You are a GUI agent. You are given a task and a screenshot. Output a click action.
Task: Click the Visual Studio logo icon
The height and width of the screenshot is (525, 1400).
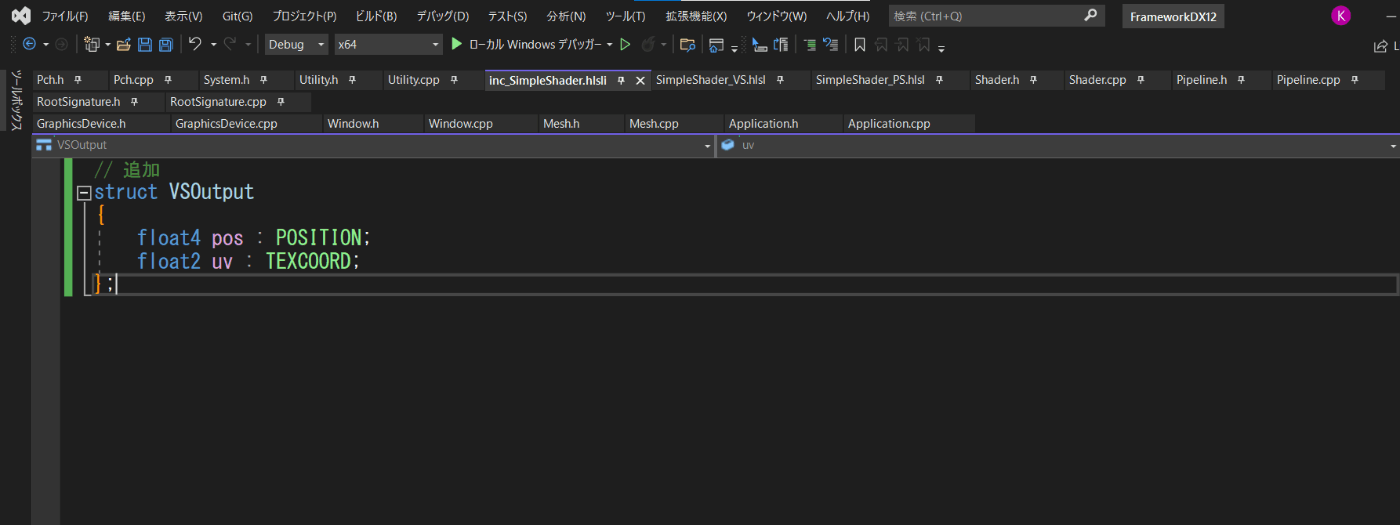20,15
